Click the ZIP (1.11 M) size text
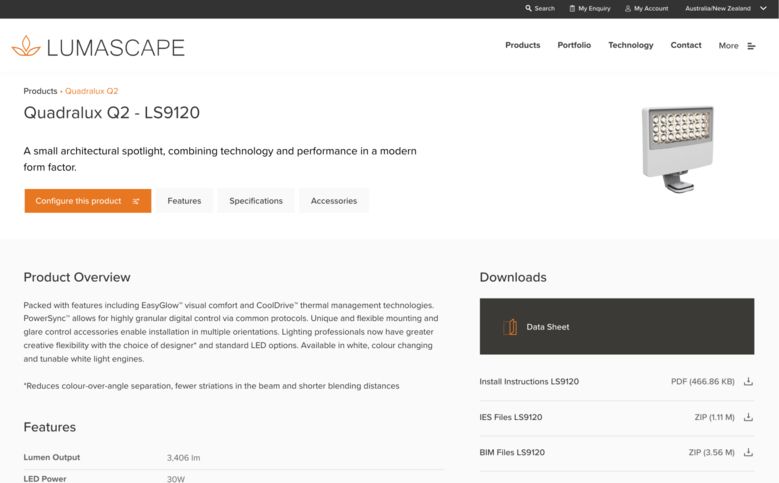Screen dimensions: 779x483 714,417
